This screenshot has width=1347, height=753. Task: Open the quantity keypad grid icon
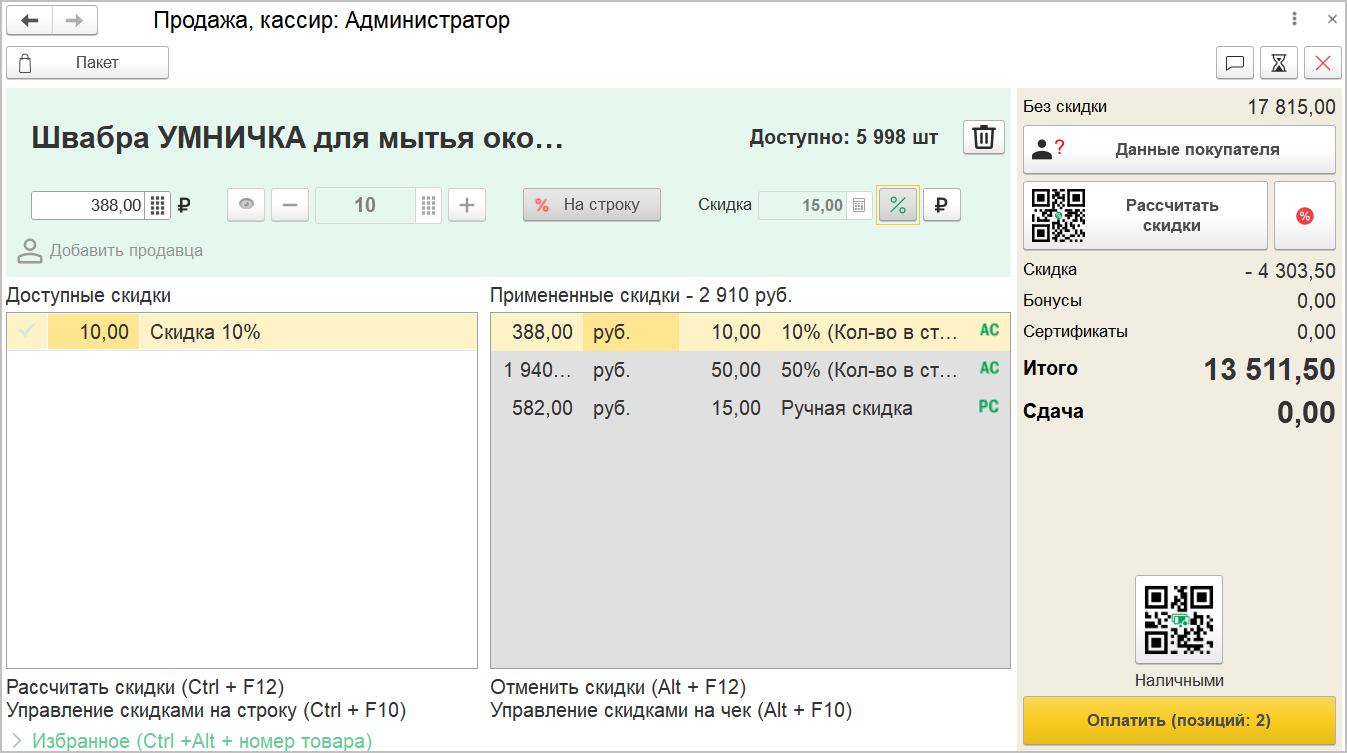[x=429, y=205]
